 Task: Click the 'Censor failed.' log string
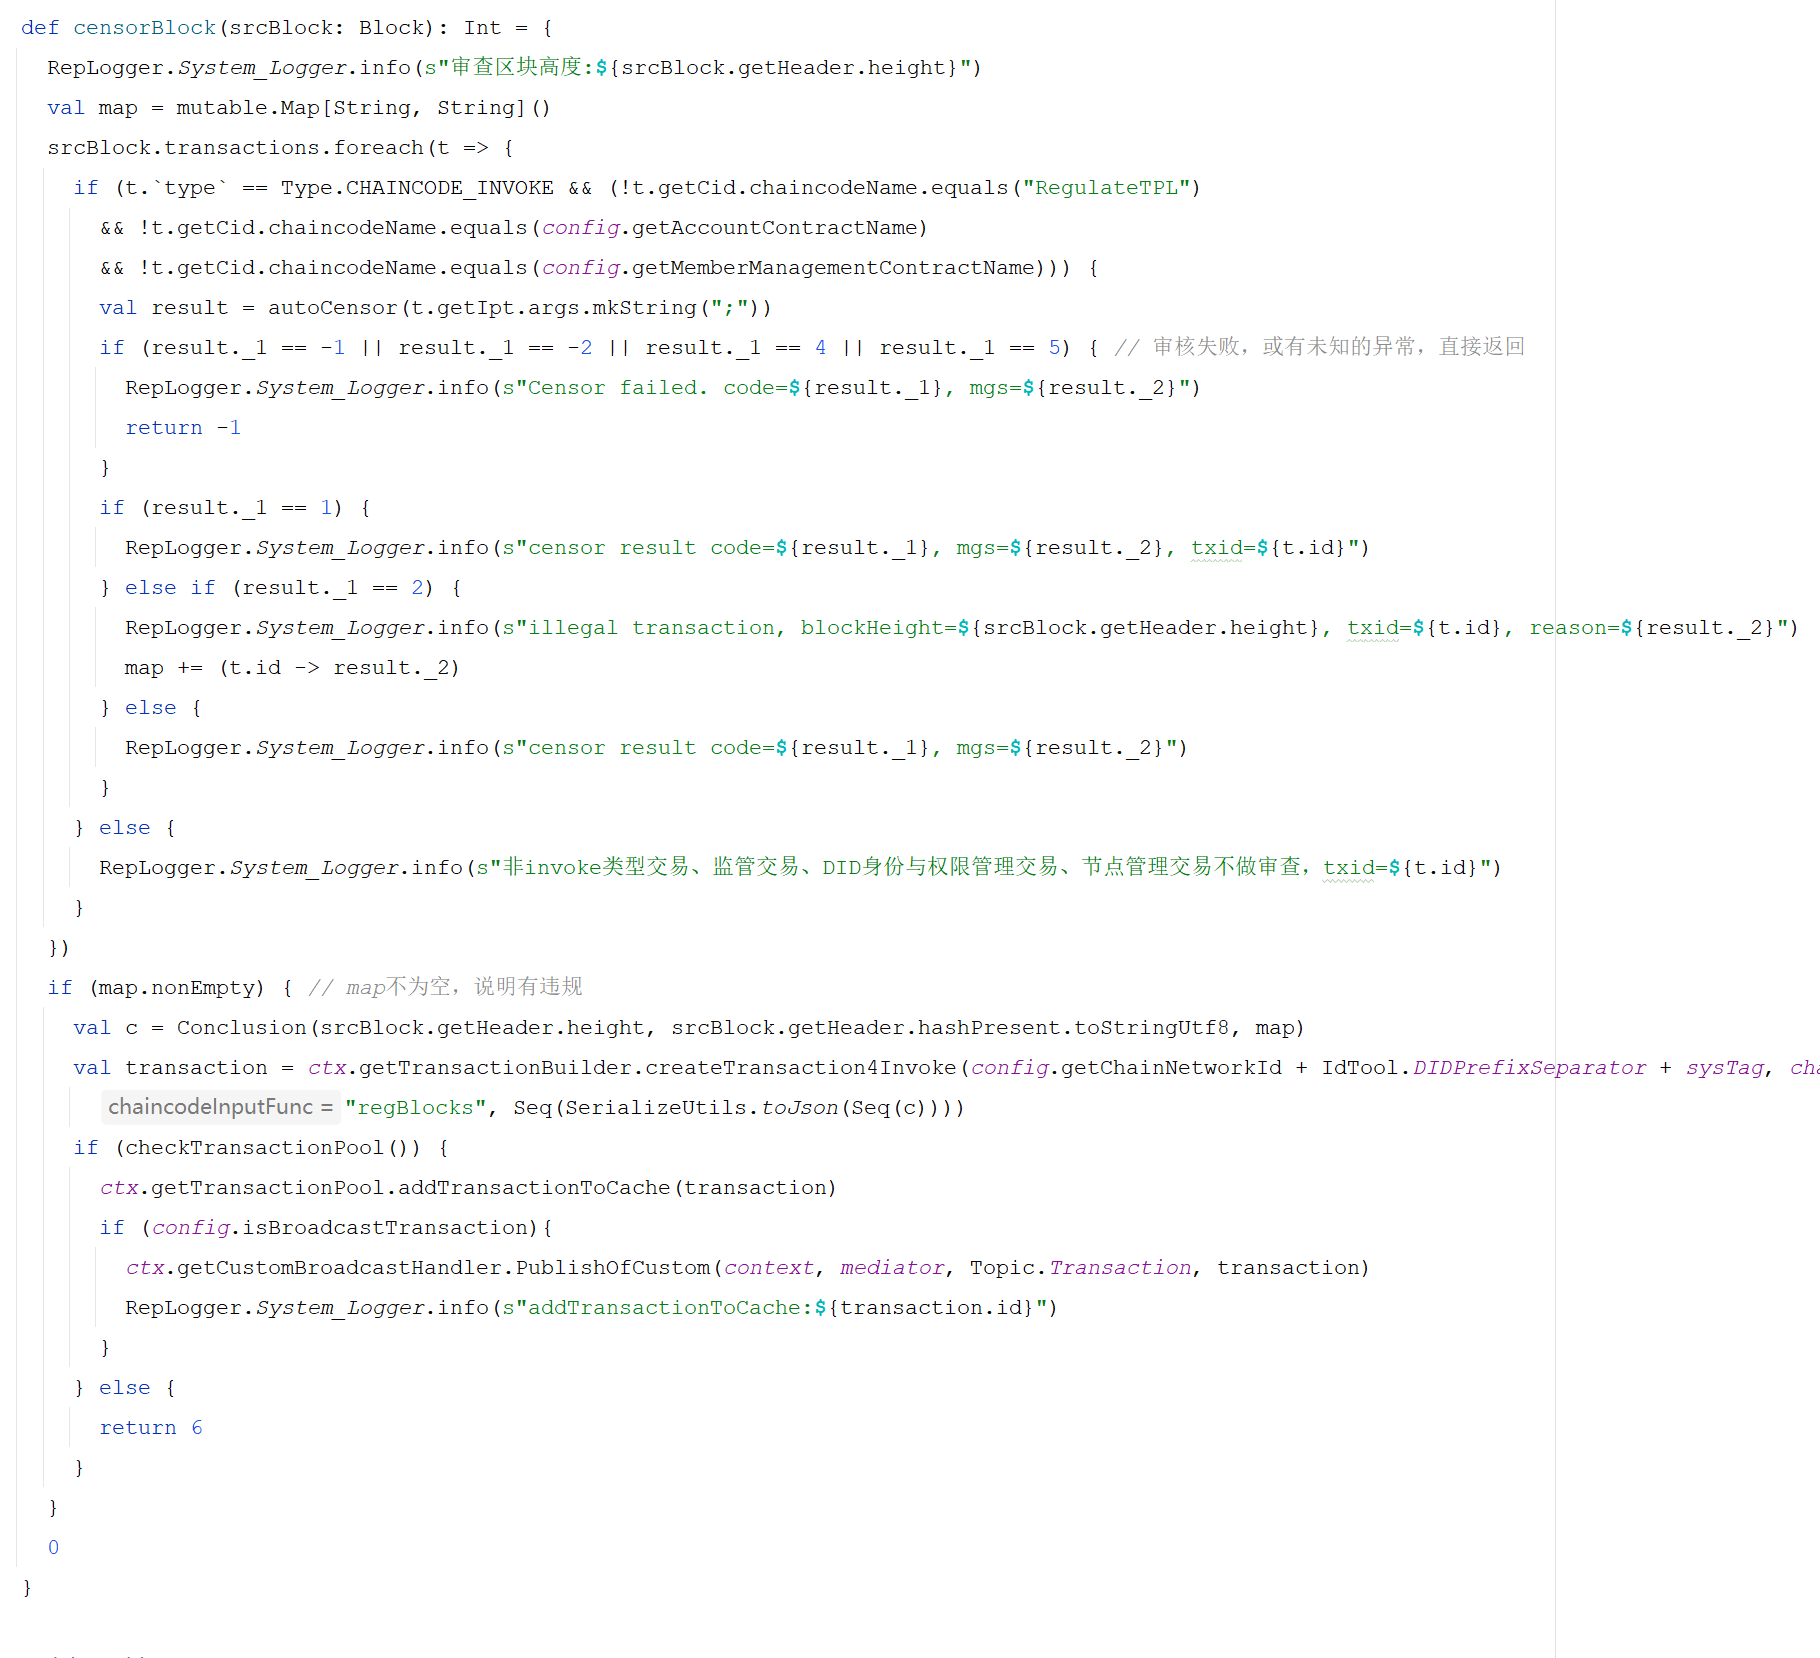[x=617, y=388]
